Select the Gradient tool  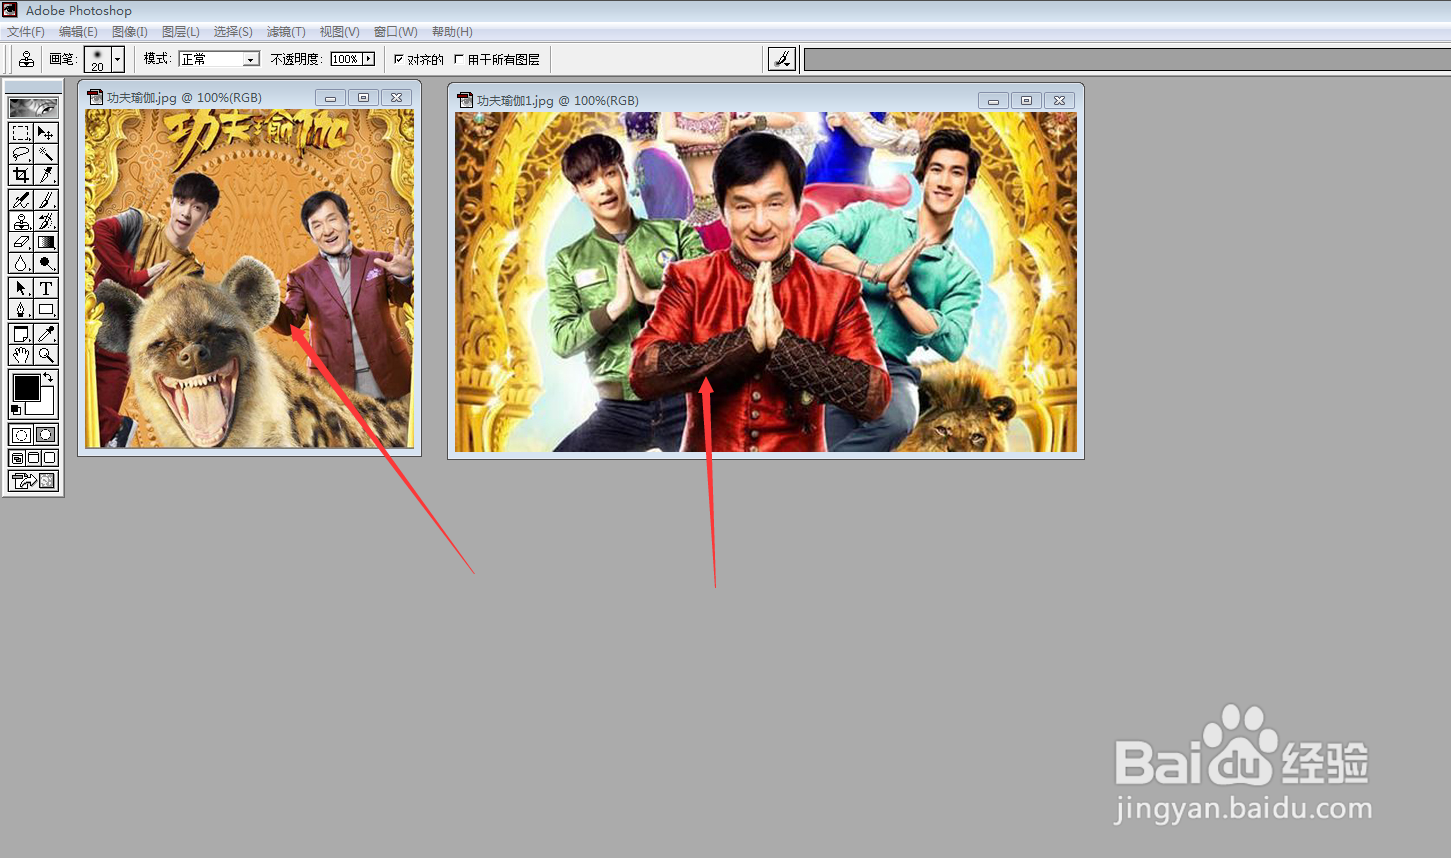pyautogui.click(x=46, y=242)
